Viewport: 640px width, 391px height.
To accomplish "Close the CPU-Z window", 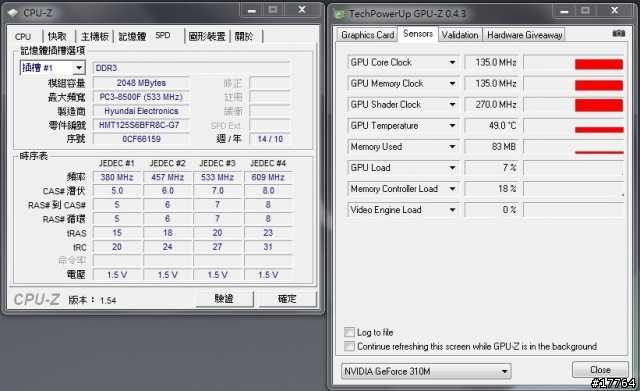I will [x=302, y=10].
